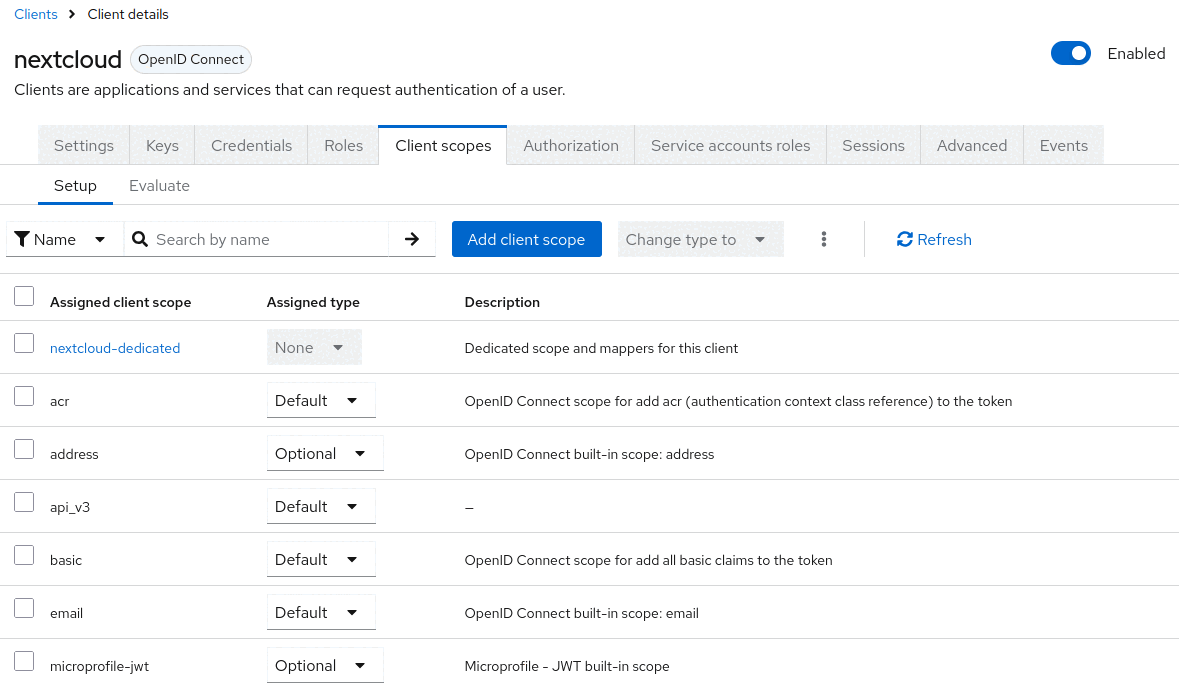Image resolution: width=1179 pixels, height=690 pixels.
Task: Click the Add client scope button
Action: pyautogui.click(x=526, y=239)
